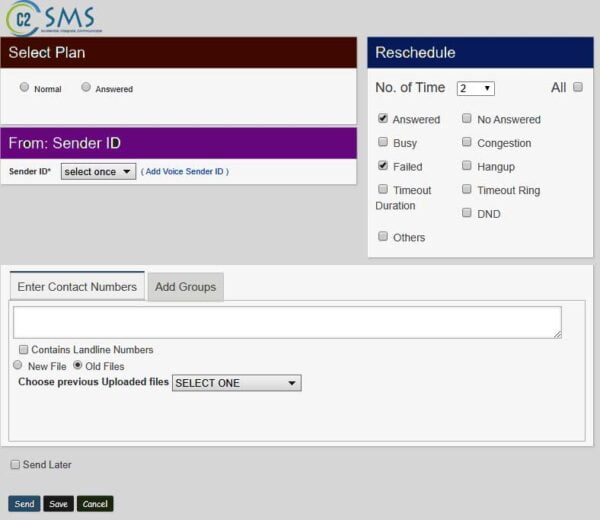Uncheck the Failed checkbox
The width and height of the screenshot is (600, 520).
(383, 166)
